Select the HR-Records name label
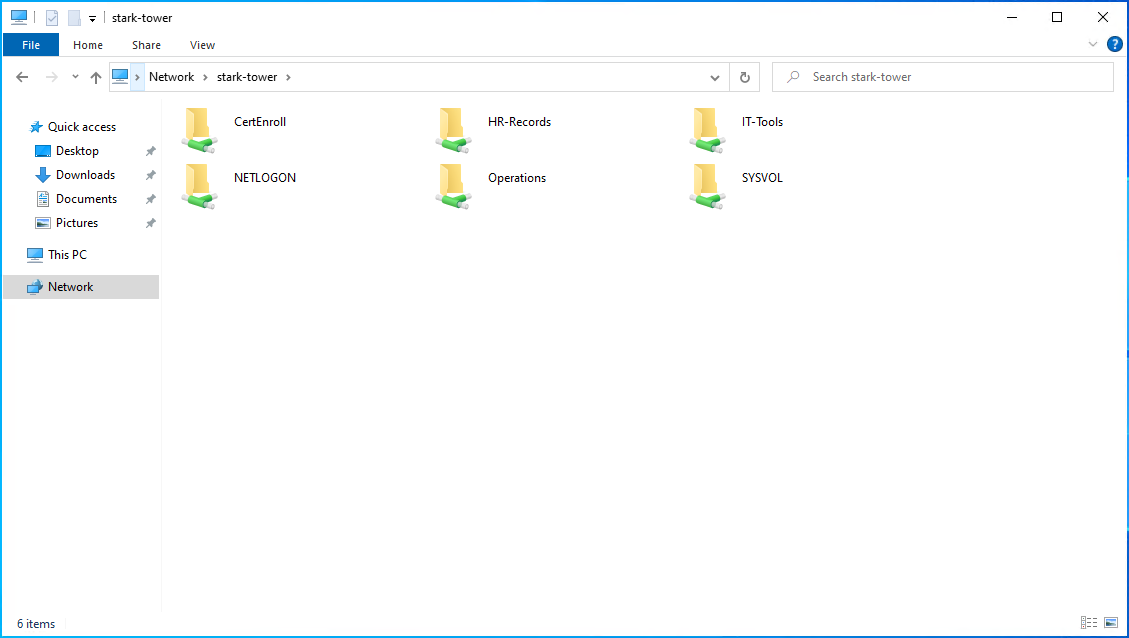The height and width of the screenshot is (638, 1129). (x=519, y=122)
